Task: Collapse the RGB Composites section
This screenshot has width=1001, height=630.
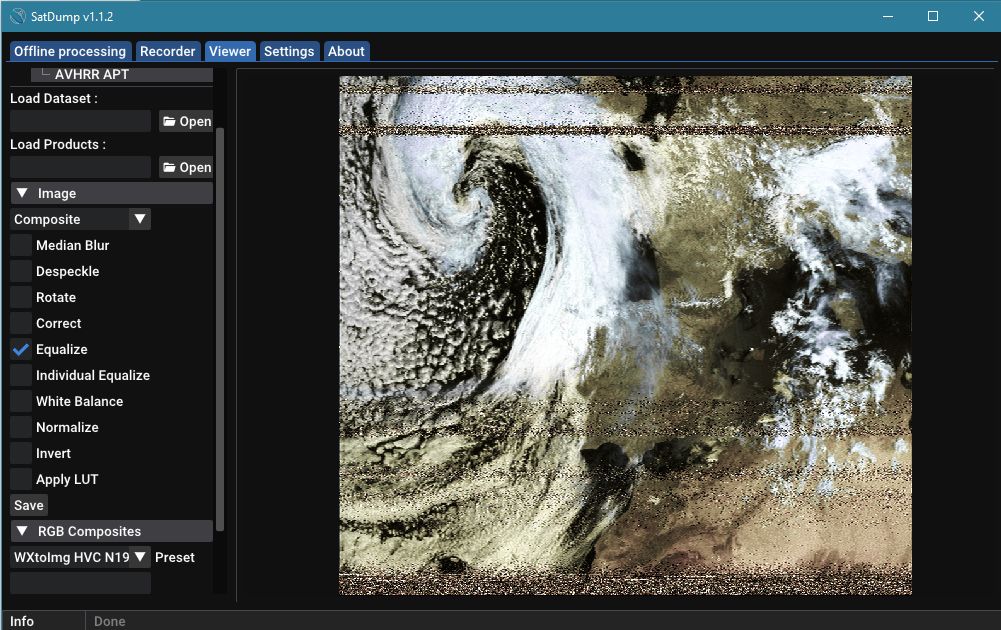Action: [x=22, y=531]
